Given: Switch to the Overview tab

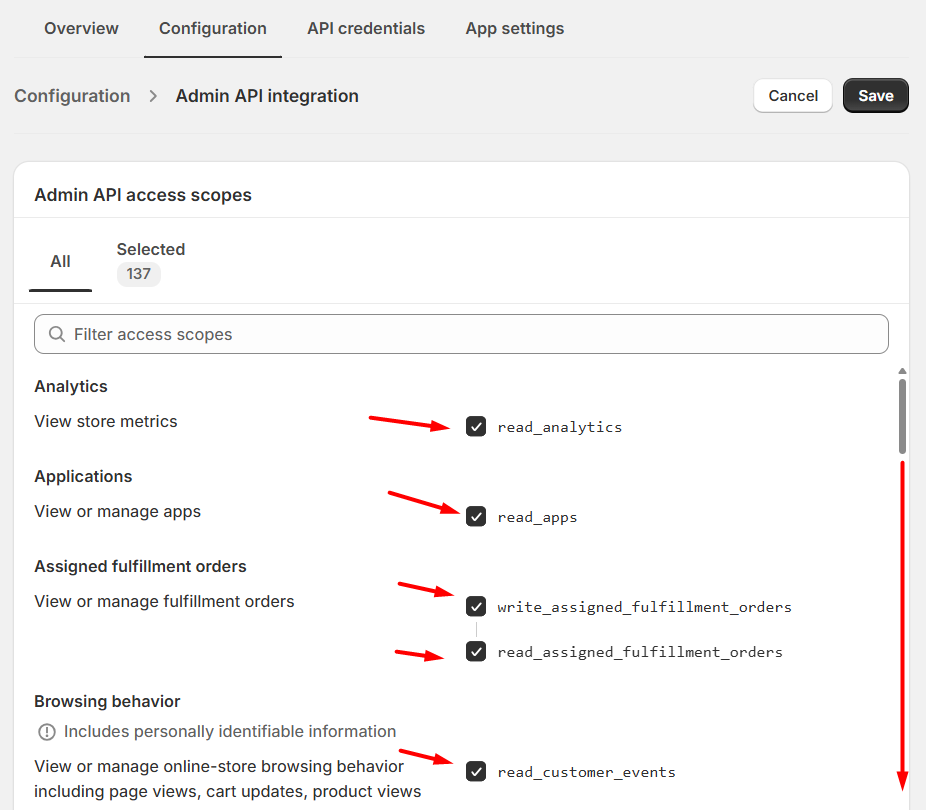Looking at the screenshot, I should tap(81, 28).
